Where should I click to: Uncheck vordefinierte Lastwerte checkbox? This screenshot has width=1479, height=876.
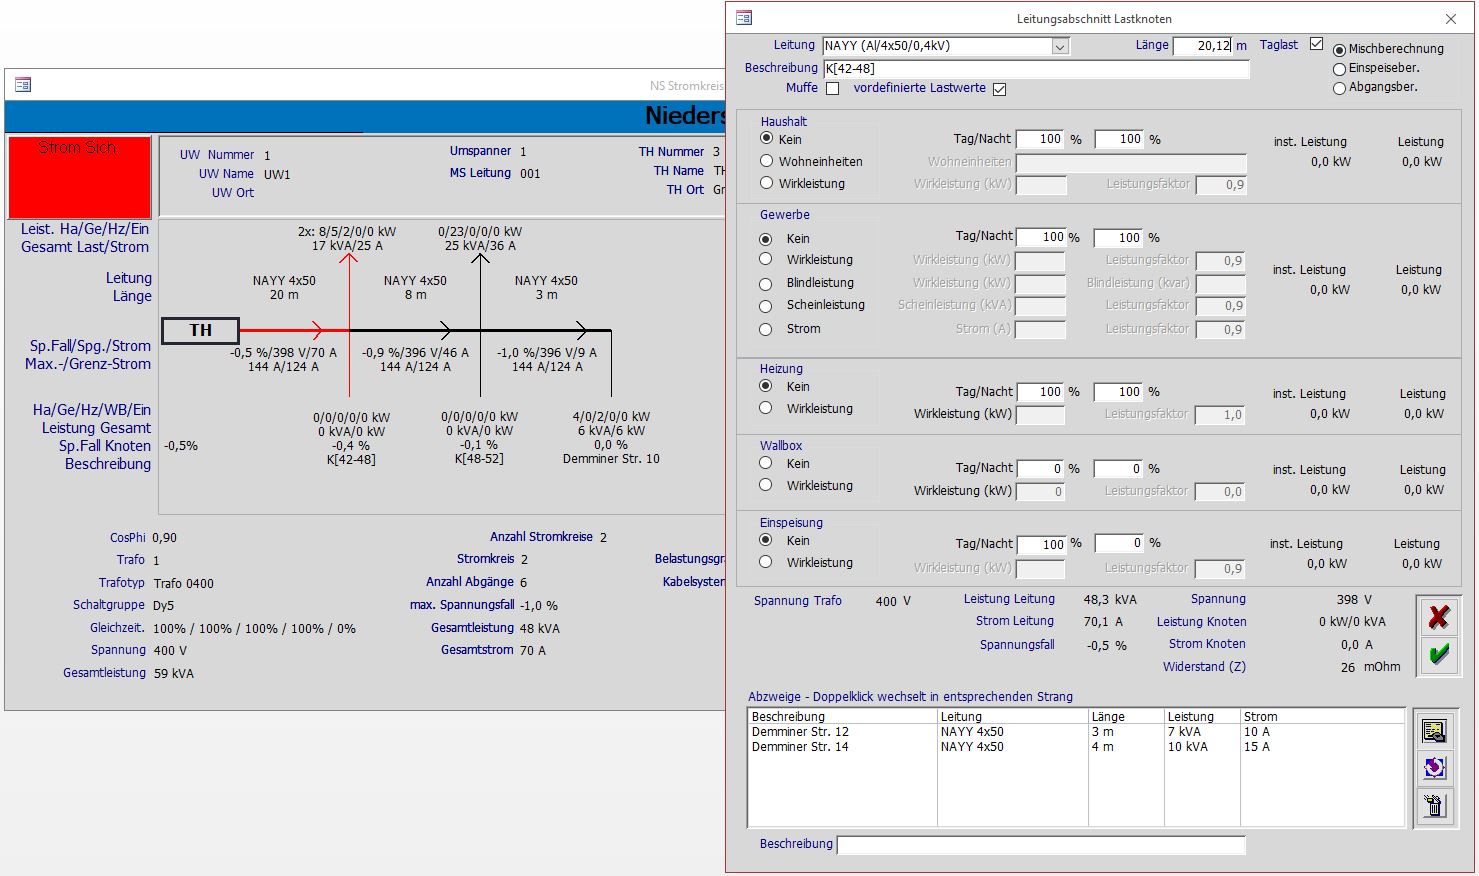[x=999, y=89]
